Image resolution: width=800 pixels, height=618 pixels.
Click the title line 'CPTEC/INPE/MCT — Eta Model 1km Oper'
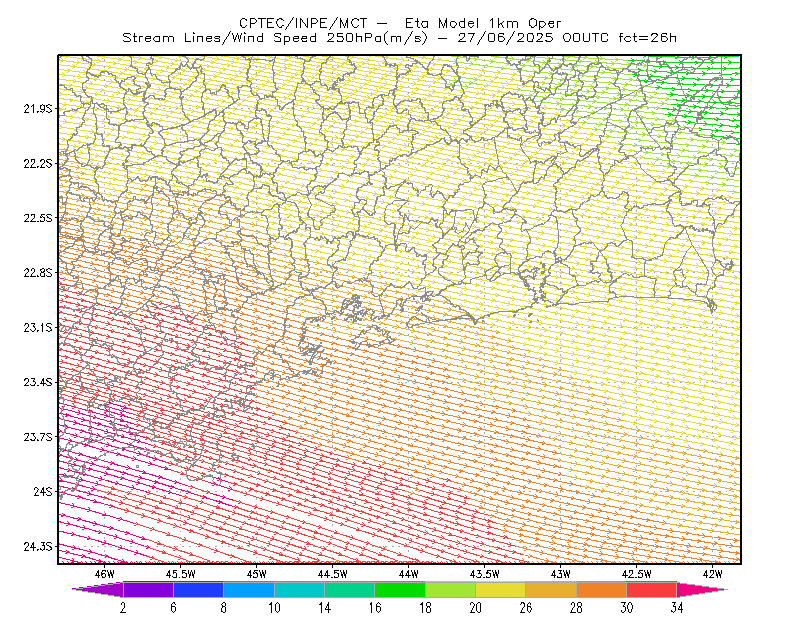tap(400, 23)
